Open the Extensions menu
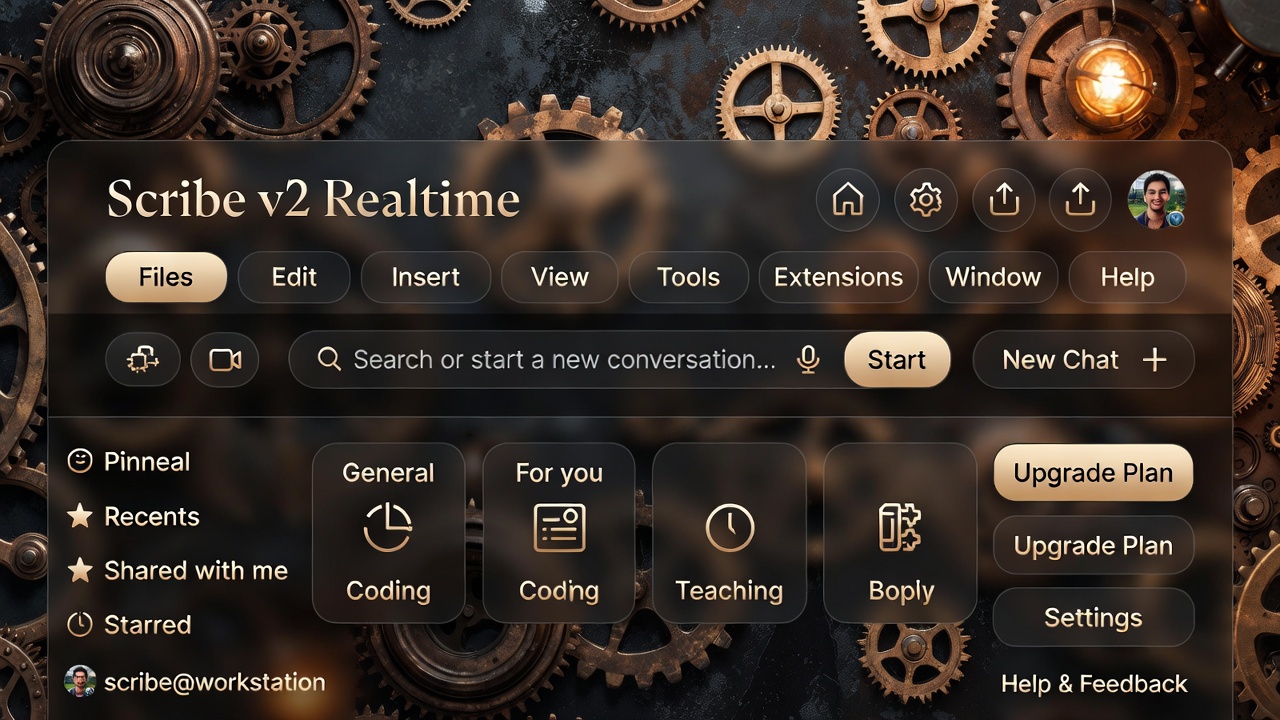The height and width of the screenshot is (720, 1280). [838, 277]
